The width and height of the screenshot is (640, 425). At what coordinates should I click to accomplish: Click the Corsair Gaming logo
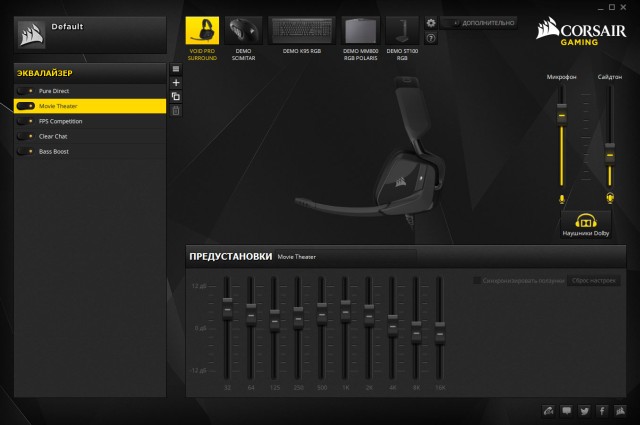(x=580, y=31)
